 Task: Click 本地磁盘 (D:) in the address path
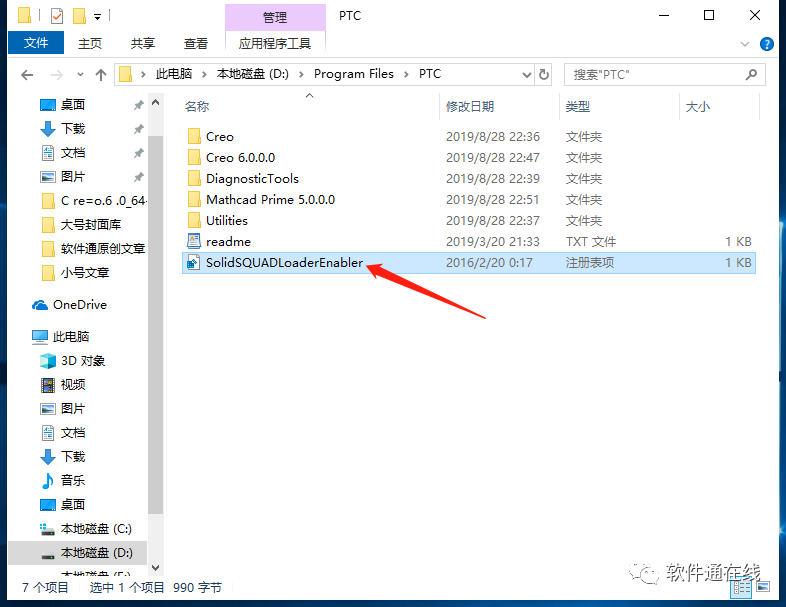coord(253,74)
